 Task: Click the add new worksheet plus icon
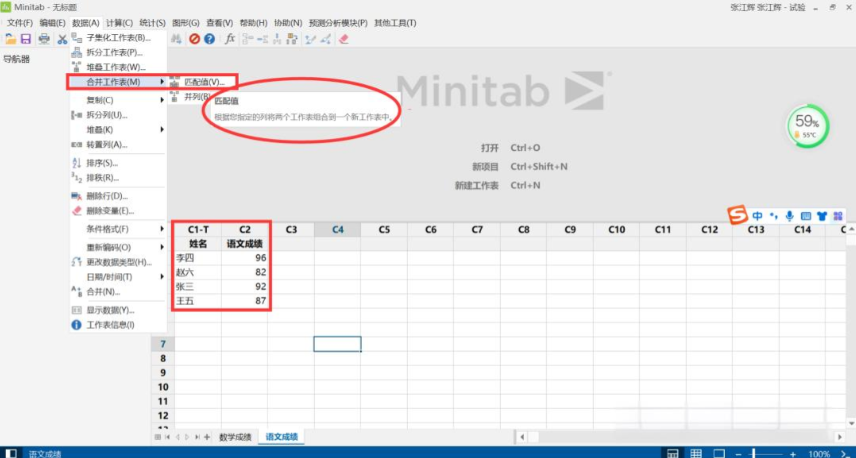coord(206,437)
